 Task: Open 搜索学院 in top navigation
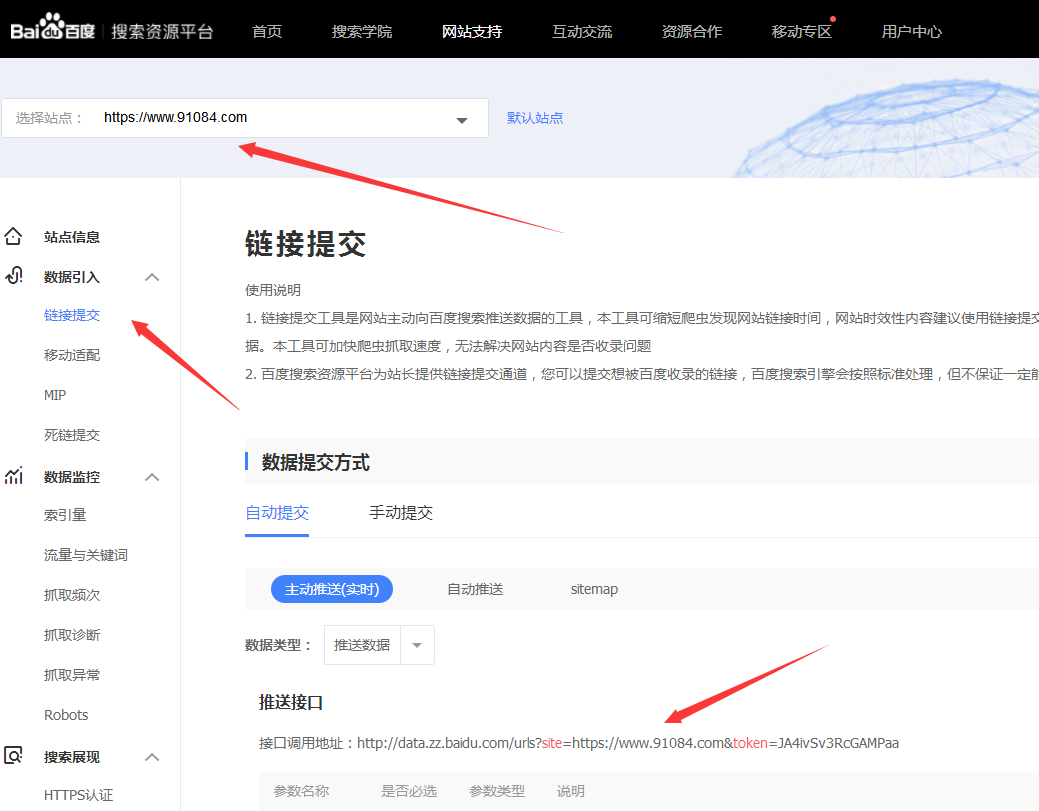coord(362,31)
